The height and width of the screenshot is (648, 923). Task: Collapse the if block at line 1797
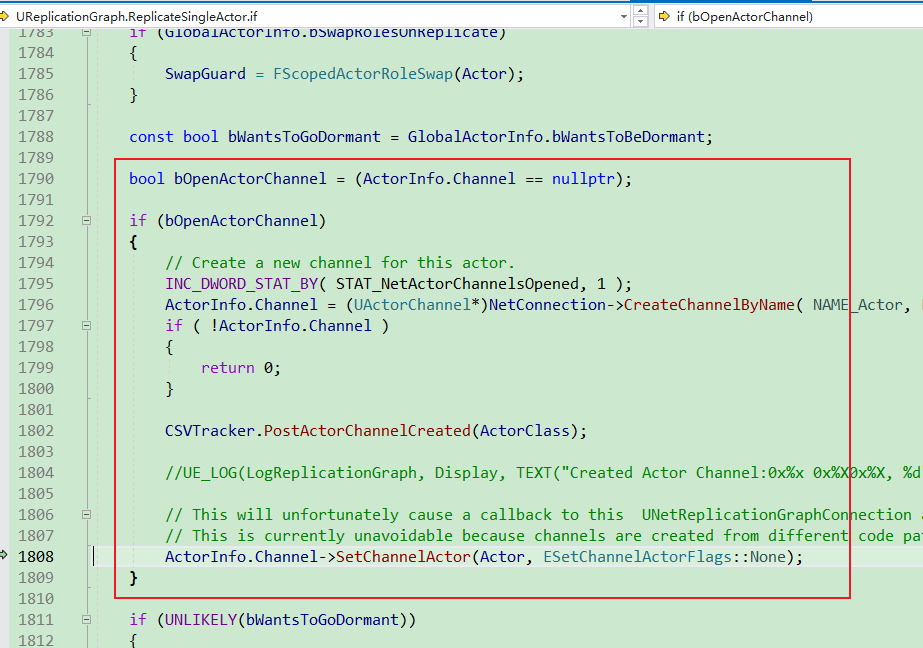(87, 325)
